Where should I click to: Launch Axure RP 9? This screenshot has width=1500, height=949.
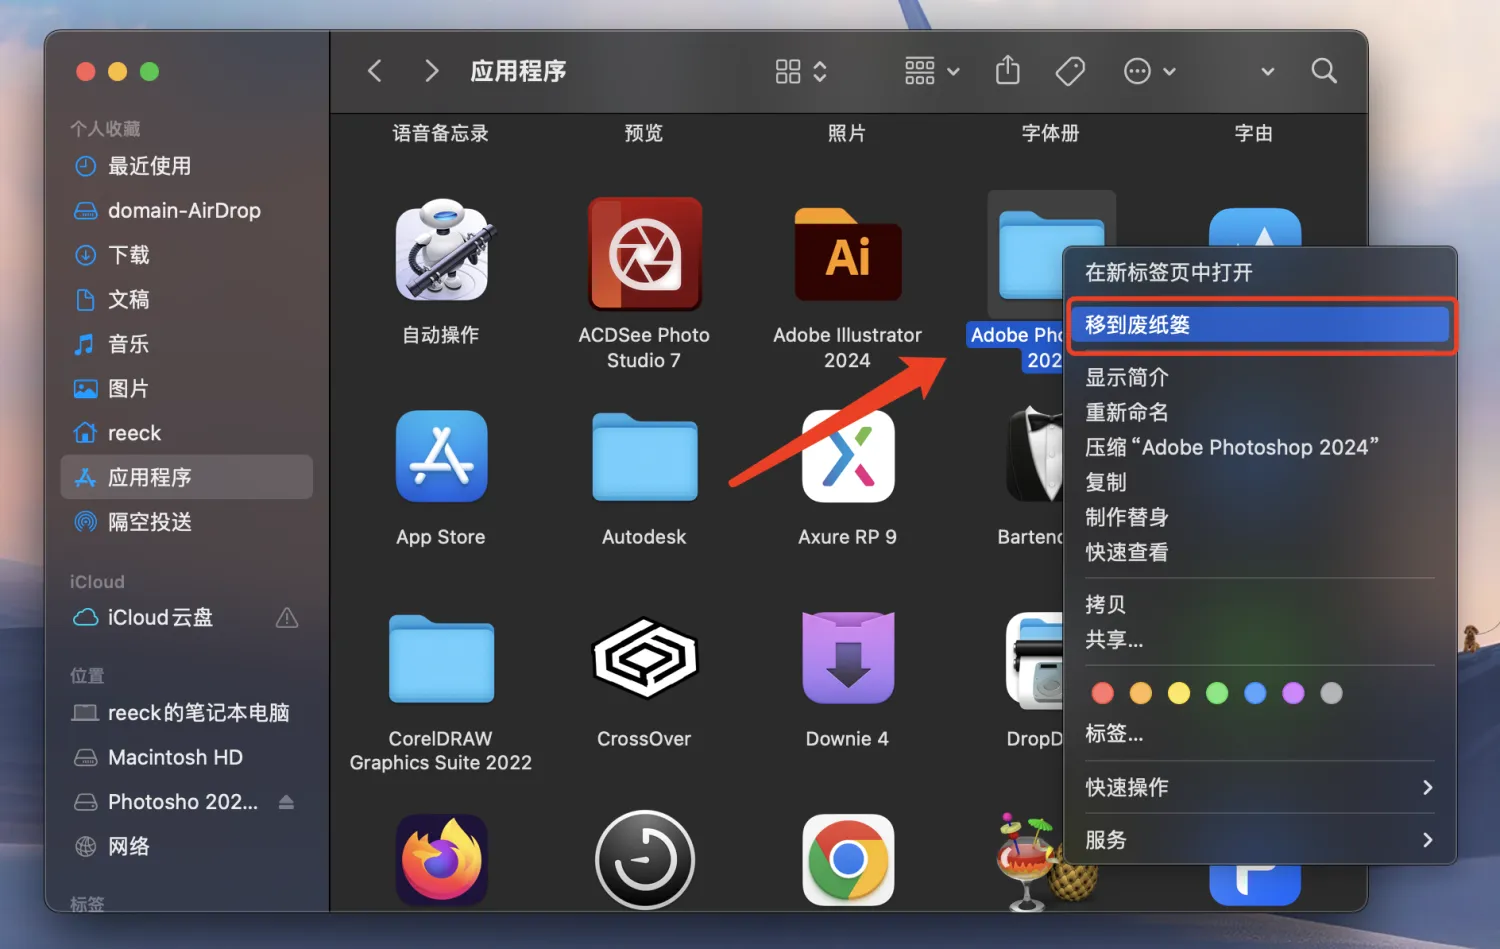click(847, 457)
